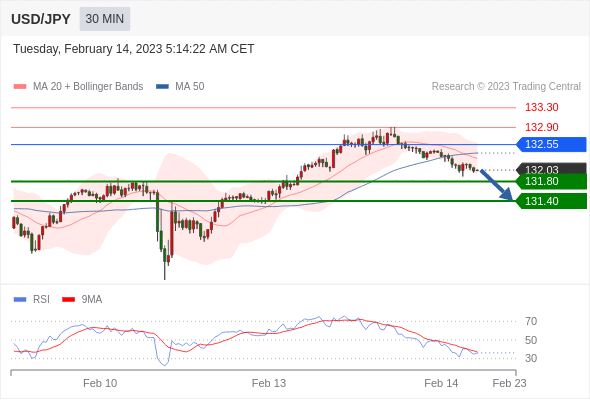Click the green 131.40 support price tag
The image size is (590, 400).
point(551,201)
